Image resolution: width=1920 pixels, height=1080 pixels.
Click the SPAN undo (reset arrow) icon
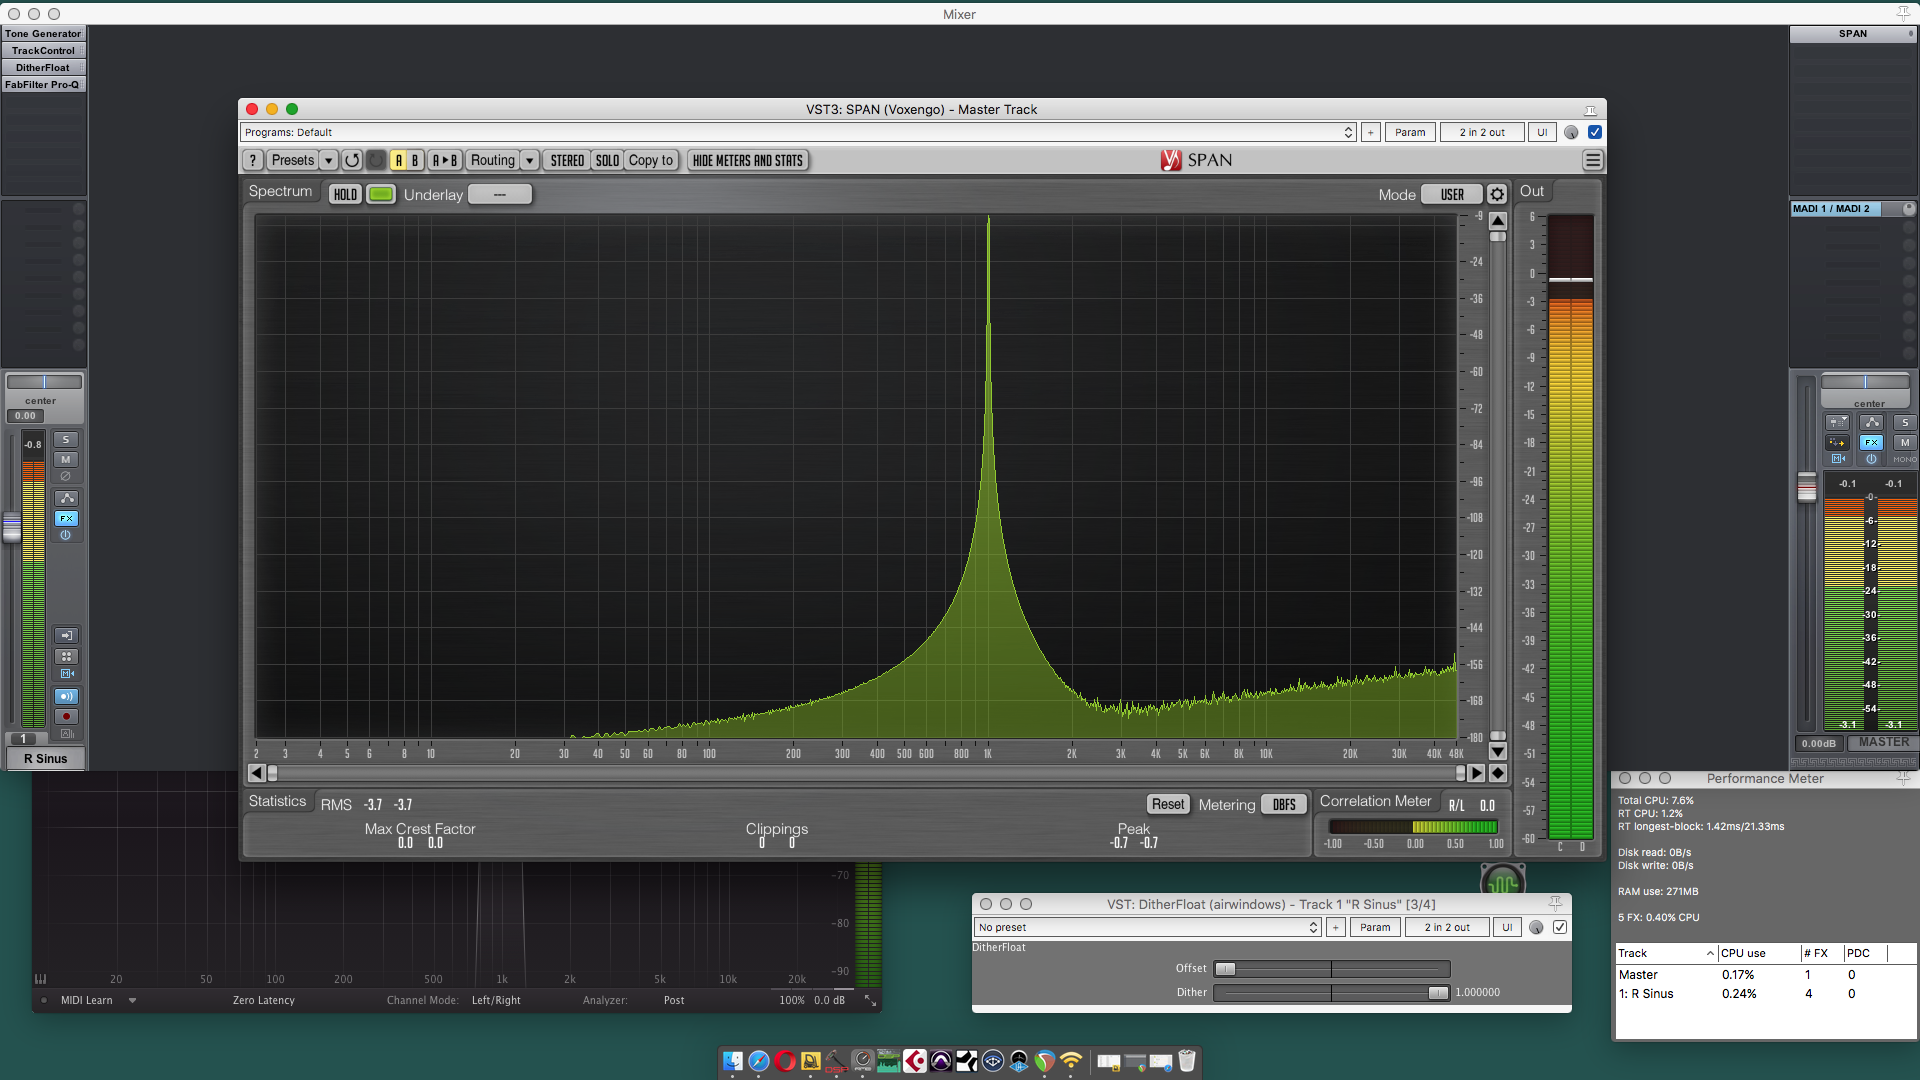click(352, 160)
